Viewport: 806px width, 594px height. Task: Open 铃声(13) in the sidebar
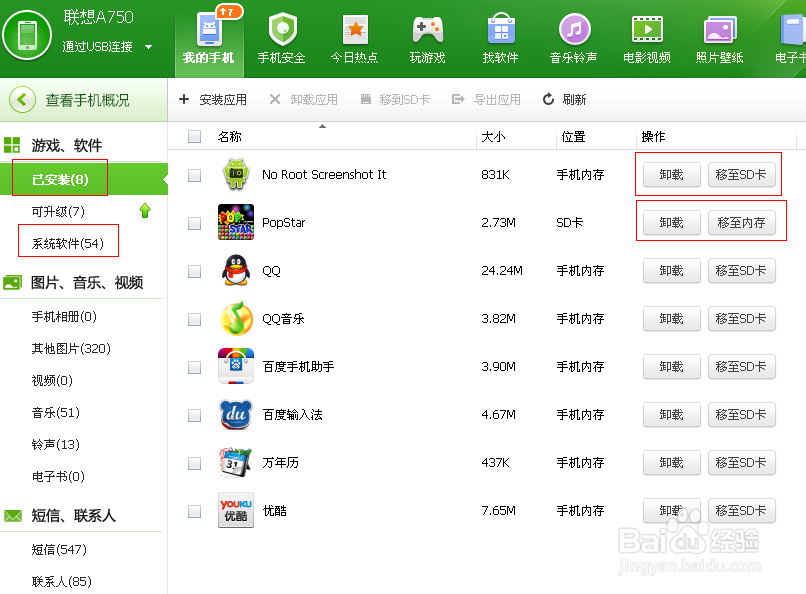click(56, 444)
